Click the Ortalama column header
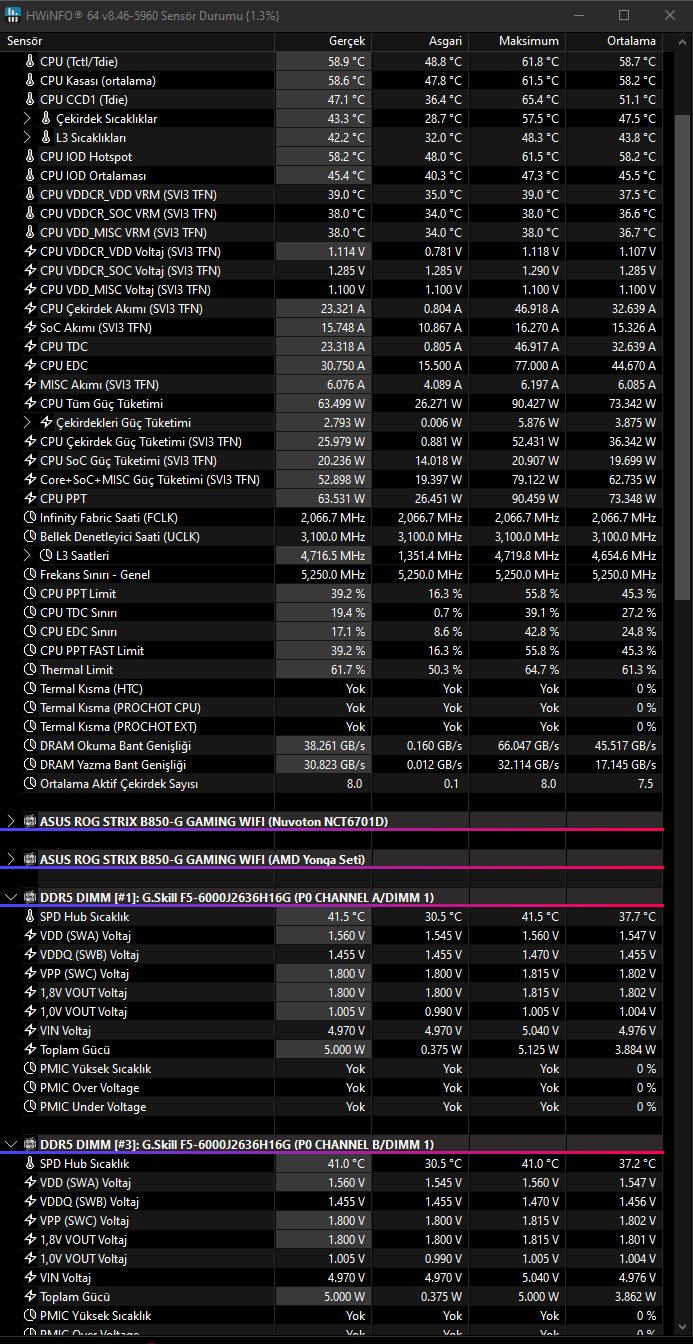 click(x=614, y=41)
